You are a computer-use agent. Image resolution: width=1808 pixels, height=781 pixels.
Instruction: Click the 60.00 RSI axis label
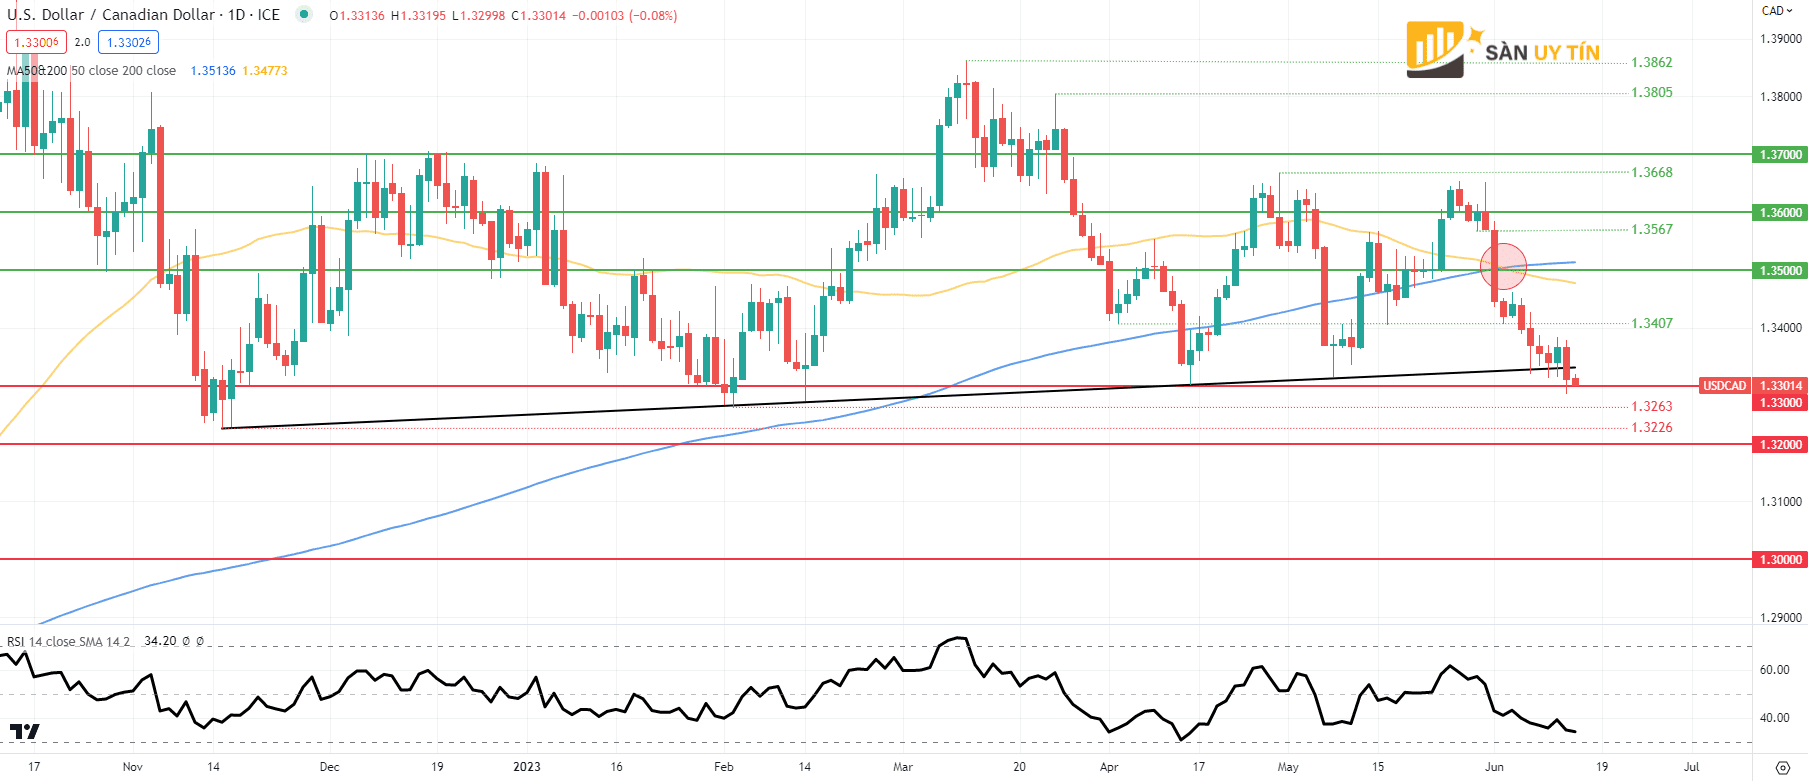(x=1774, y=670)
